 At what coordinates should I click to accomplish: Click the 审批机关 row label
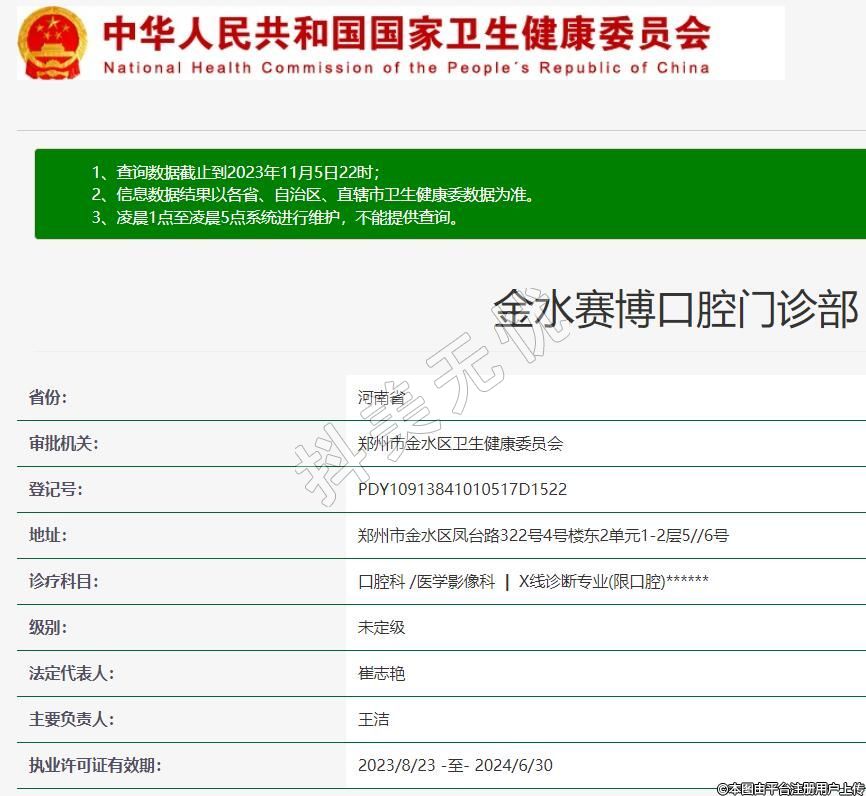click(63, 444)
